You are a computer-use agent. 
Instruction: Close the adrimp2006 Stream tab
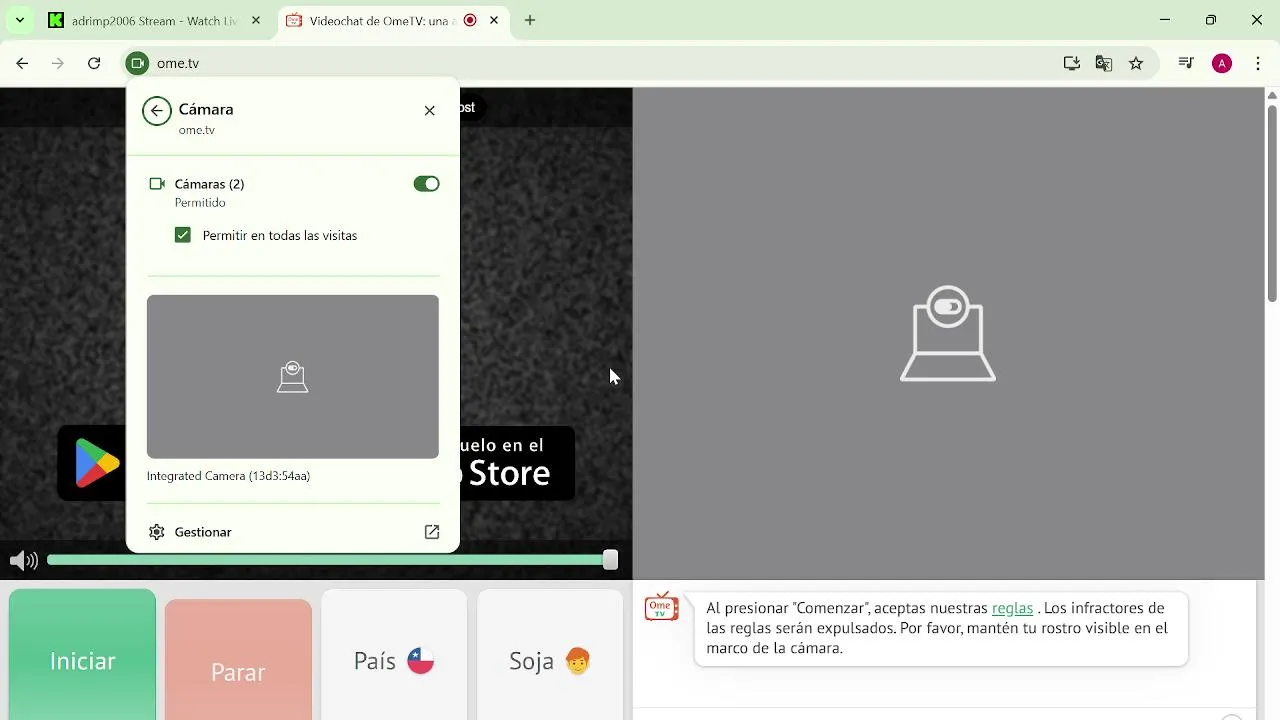pos(257,20)
